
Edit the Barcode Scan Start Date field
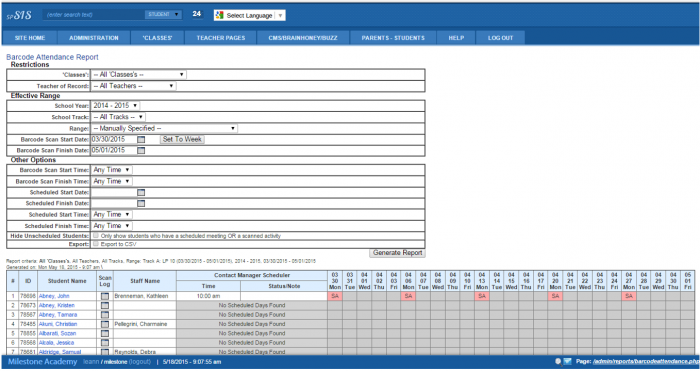coord(114,139)
